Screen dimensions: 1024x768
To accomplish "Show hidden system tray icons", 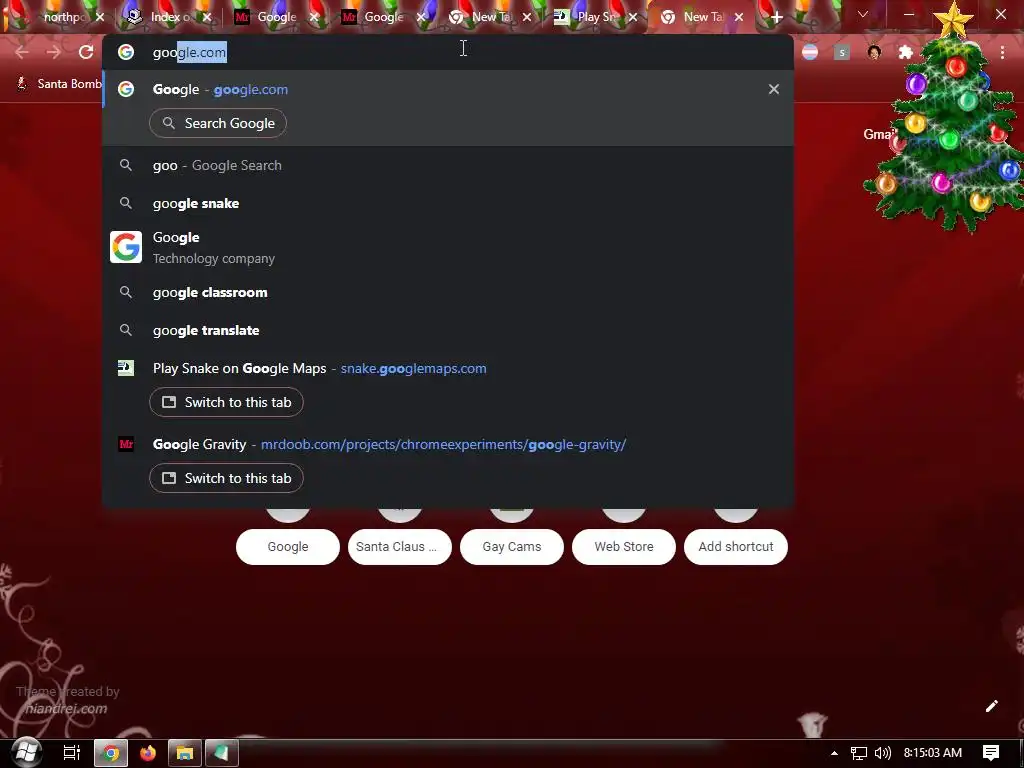I will pyautogui.click(x=834, y=753).
